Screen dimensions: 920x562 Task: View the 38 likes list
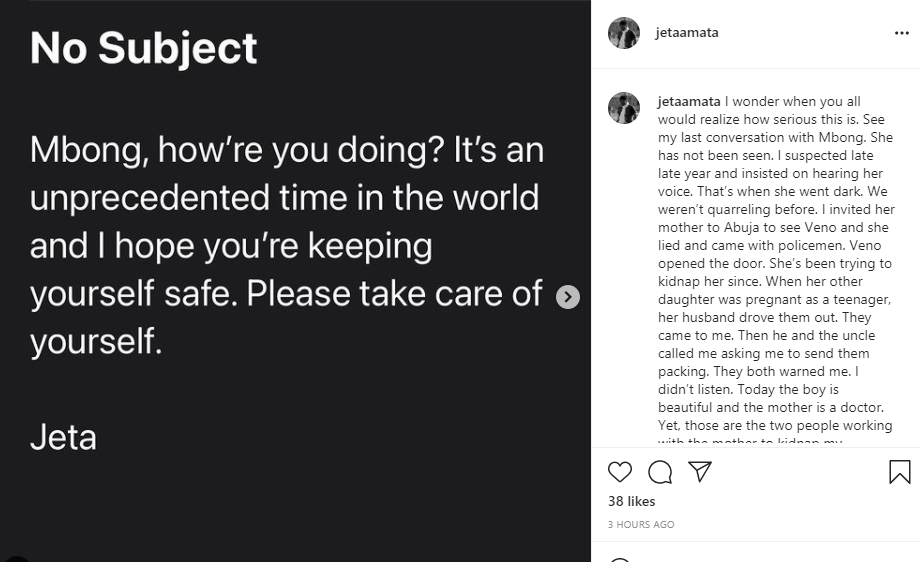point(631,501)
